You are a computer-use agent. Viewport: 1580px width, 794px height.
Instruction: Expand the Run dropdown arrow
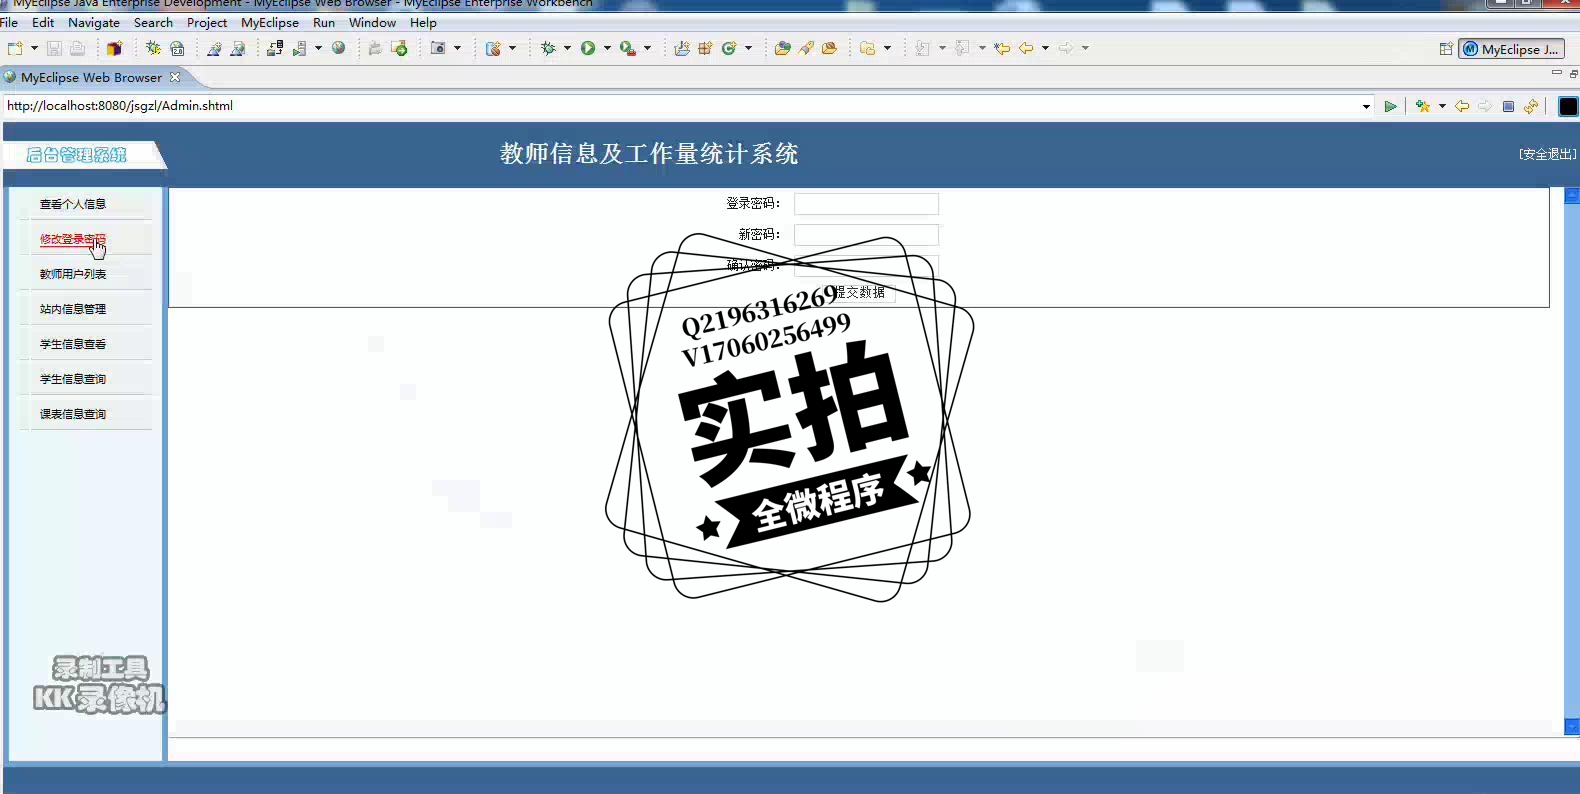click(x=607, y=48)
